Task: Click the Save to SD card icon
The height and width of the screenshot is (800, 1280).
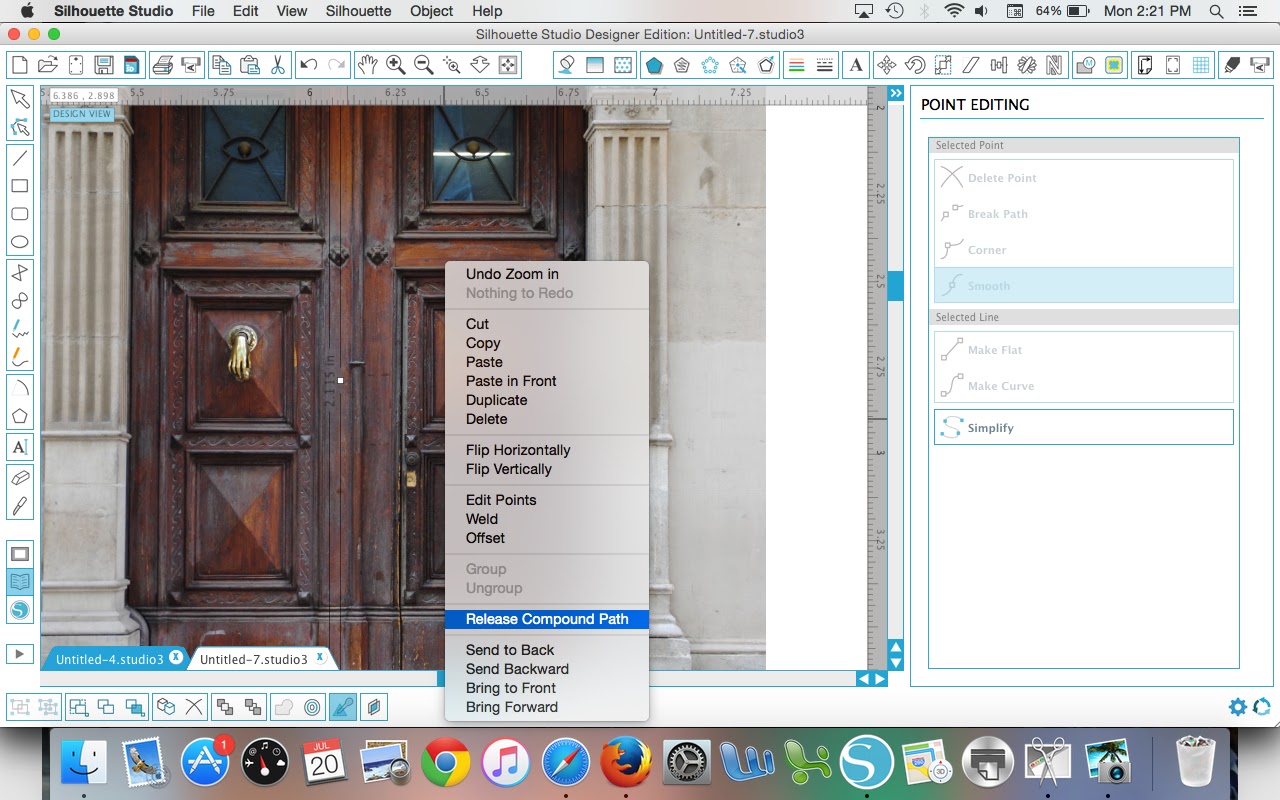Action: [x=131, y=65]
